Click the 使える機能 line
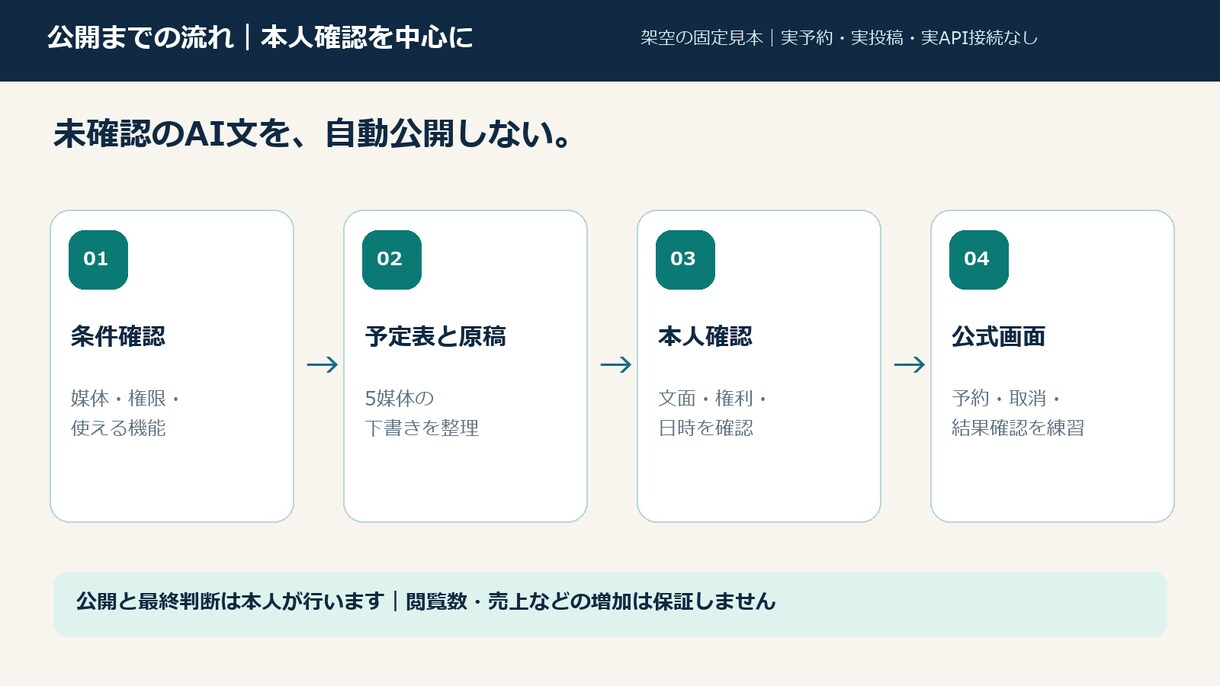This screenshot has width=1220, height=686. tap(118, 428)
